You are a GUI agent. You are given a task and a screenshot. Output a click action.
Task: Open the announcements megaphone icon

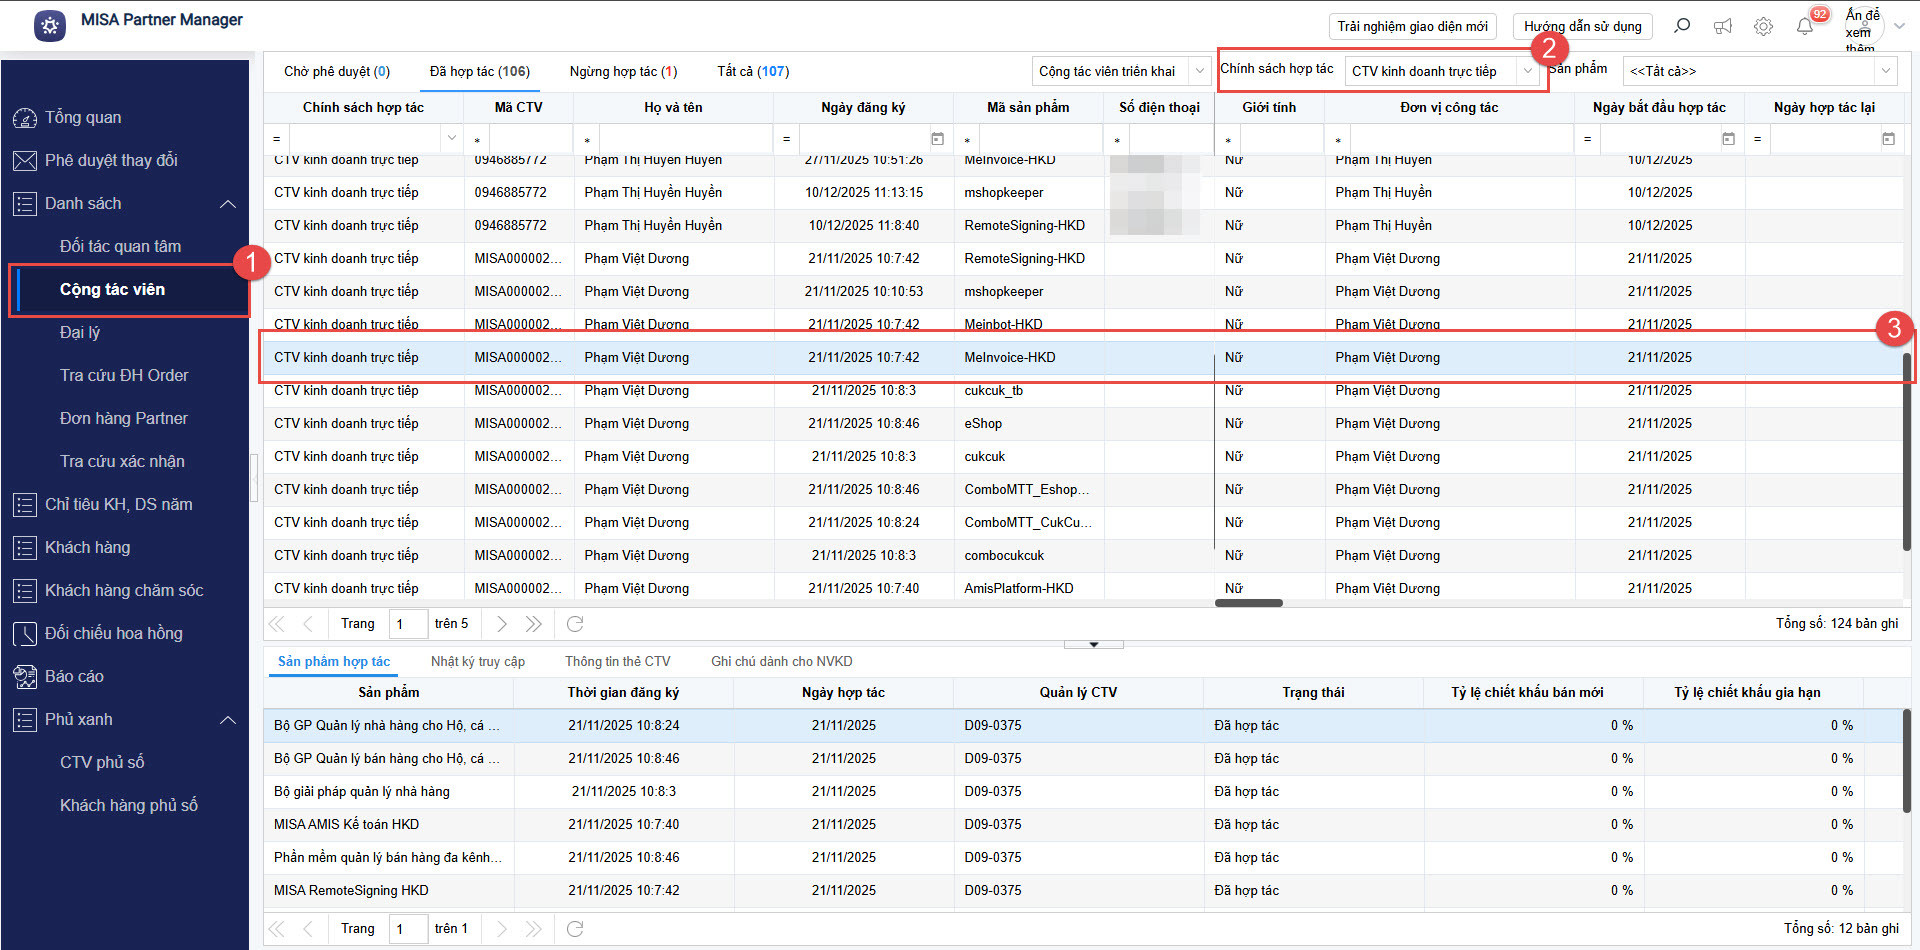(1723, 26)
